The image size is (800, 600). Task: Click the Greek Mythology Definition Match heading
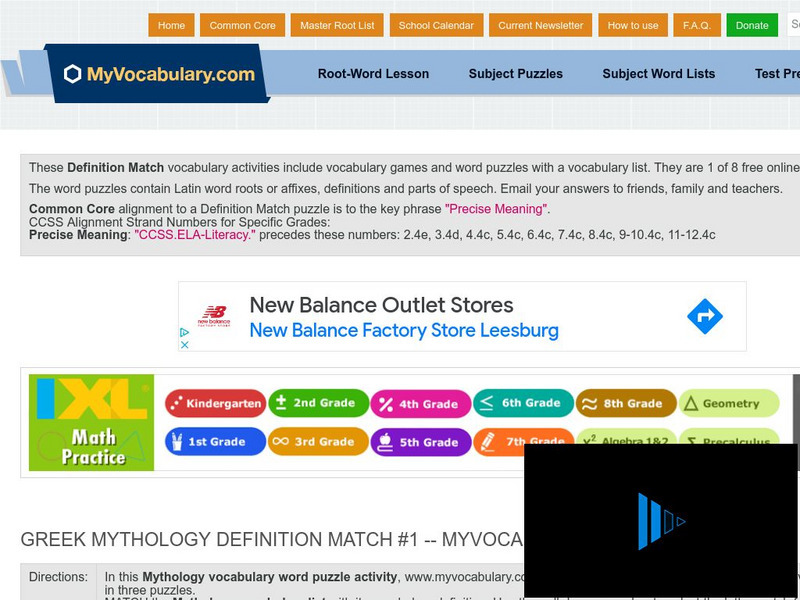point(272,540)
